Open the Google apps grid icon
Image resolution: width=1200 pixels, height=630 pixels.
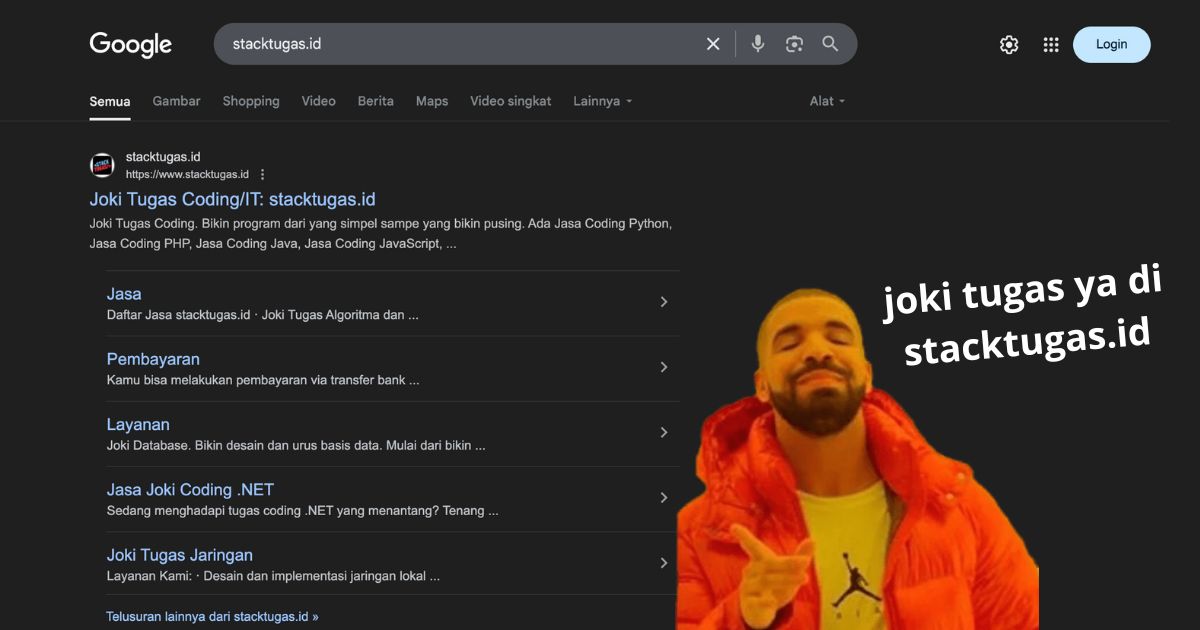point(1050,44)
